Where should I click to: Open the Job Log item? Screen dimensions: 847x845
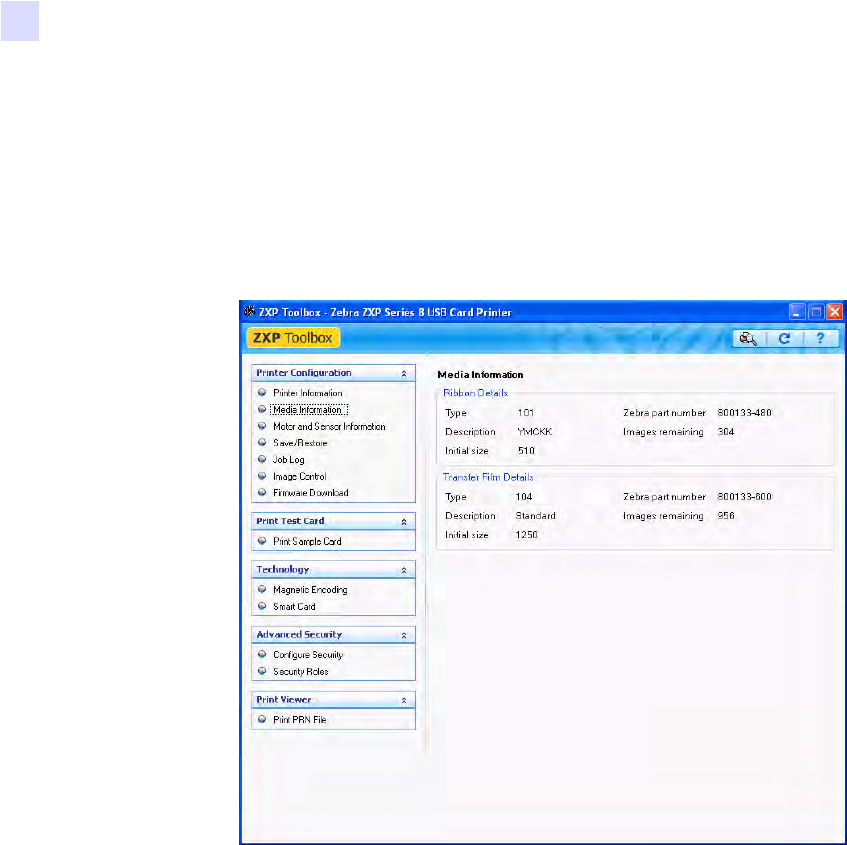coord(288,460)
